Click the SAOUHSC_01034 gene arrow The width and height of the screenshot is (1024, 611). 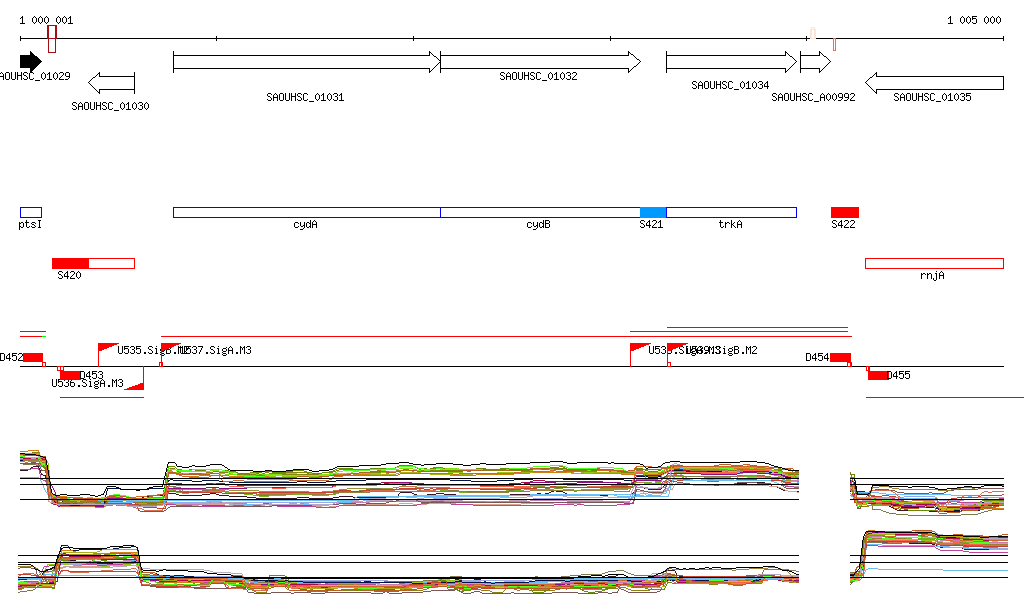[730, 62]
